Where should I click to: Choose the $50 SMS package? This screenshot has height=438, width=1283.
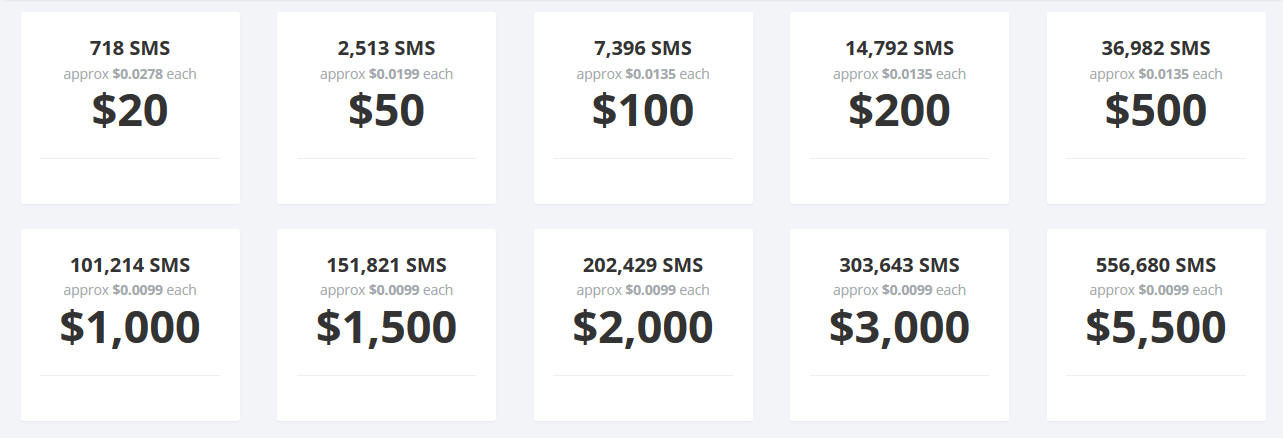pyautogui.click(x=386, y=108)
